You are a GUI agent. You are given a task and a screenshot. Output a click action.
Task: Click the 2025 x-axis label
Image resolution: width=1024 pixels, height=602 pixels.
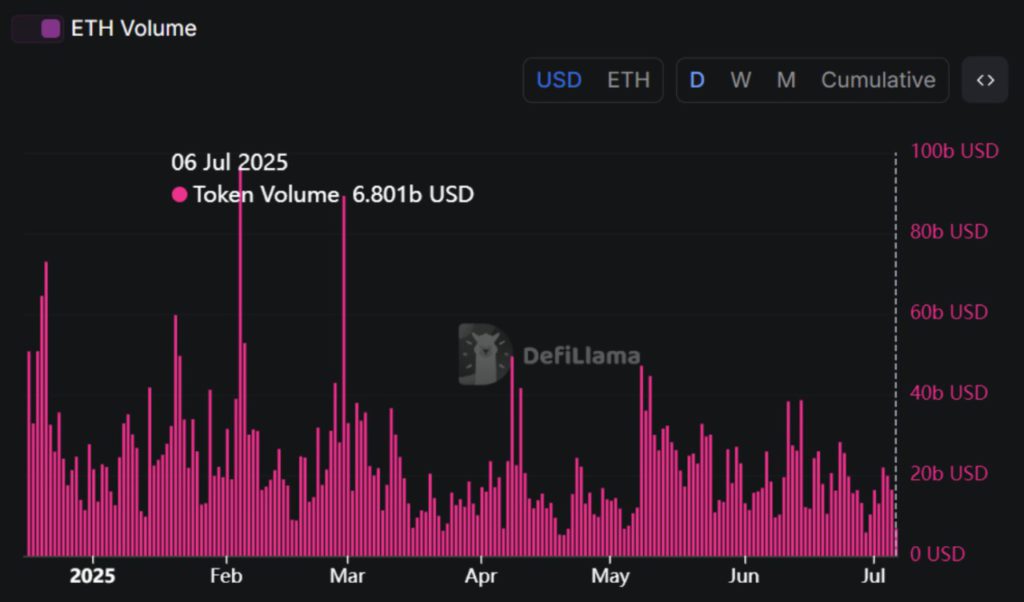pyautogui.click(x=92, y=577)
